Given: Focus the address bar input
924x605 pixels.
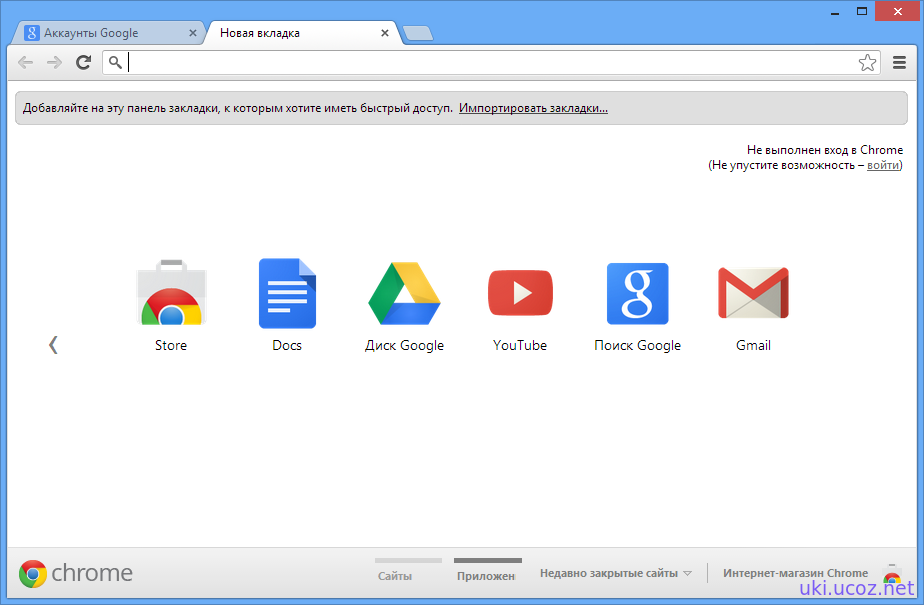Looking at the screenshot, I should tap(491, 62).
